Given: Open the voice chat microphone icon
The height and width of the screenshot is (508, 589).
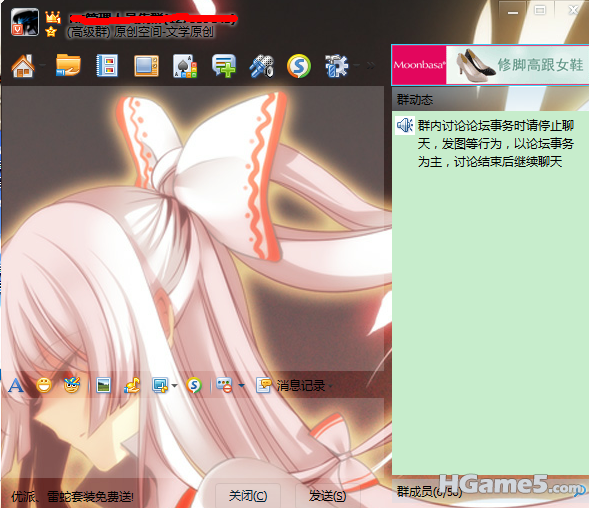Looking at the screenshot, I should click(262, 67).
